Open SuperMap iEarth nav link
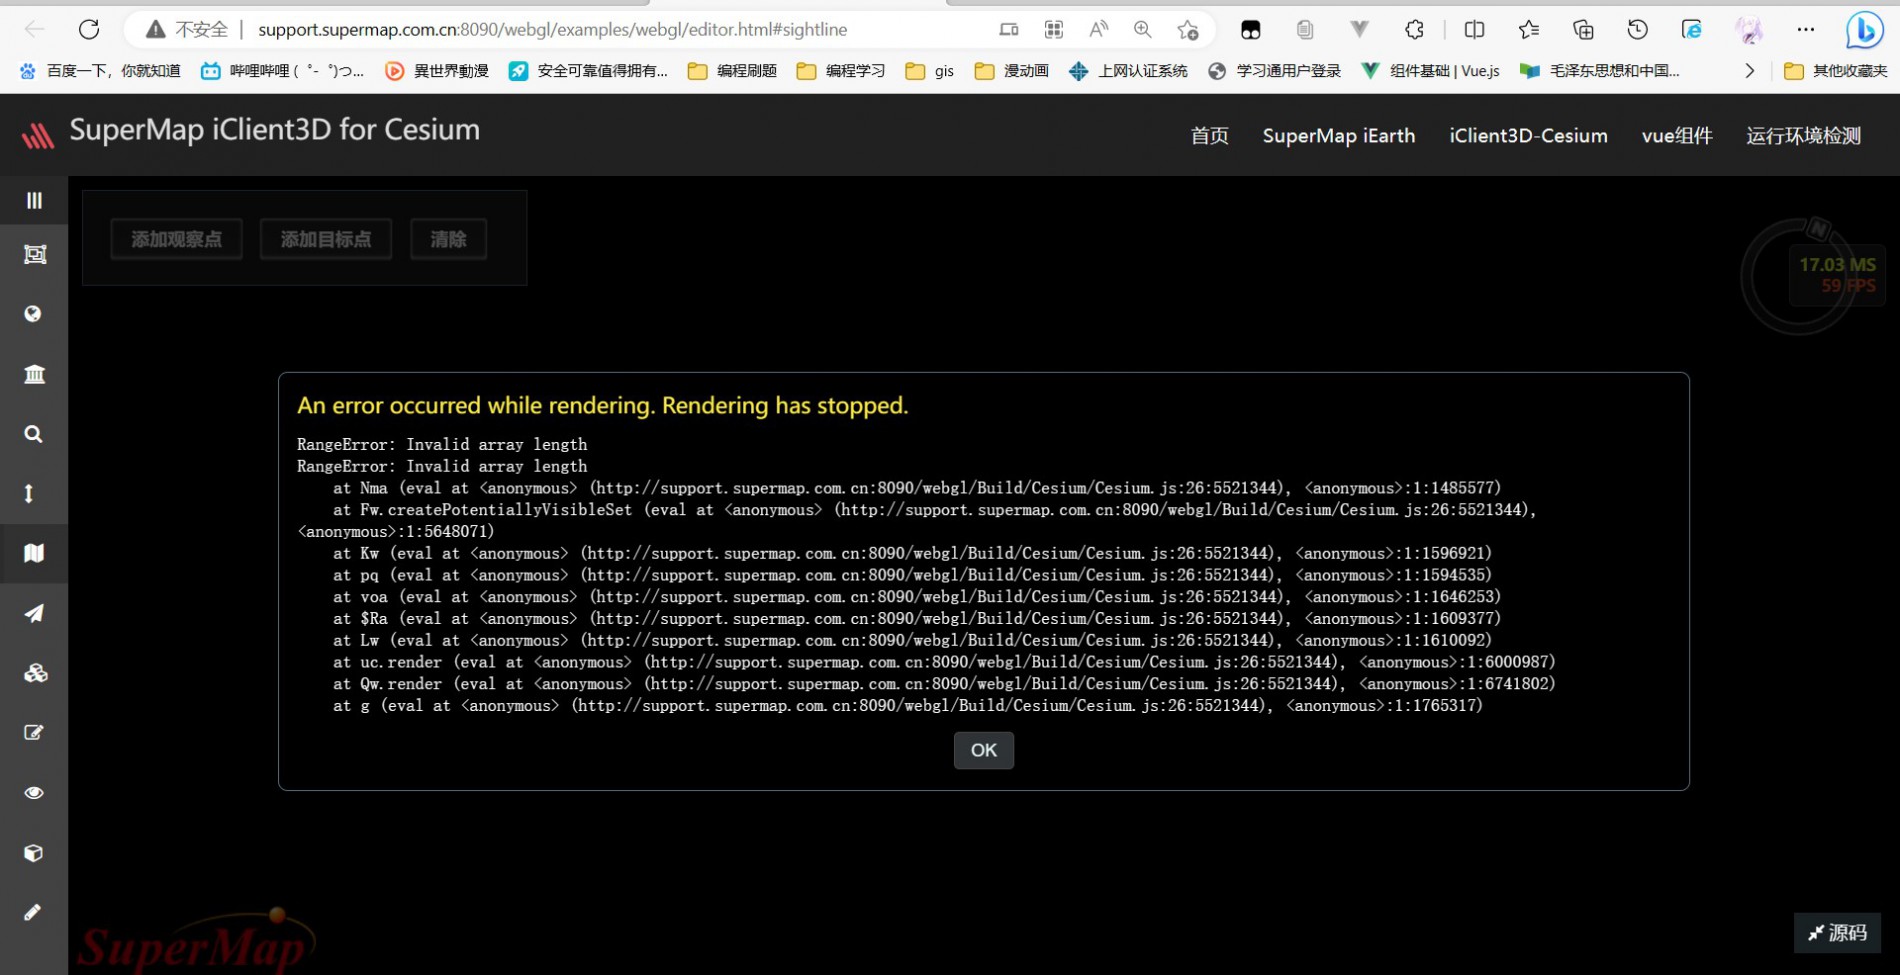This screenshot has width=1900, height=975. pyautogui.click(x=1338, y=136)
